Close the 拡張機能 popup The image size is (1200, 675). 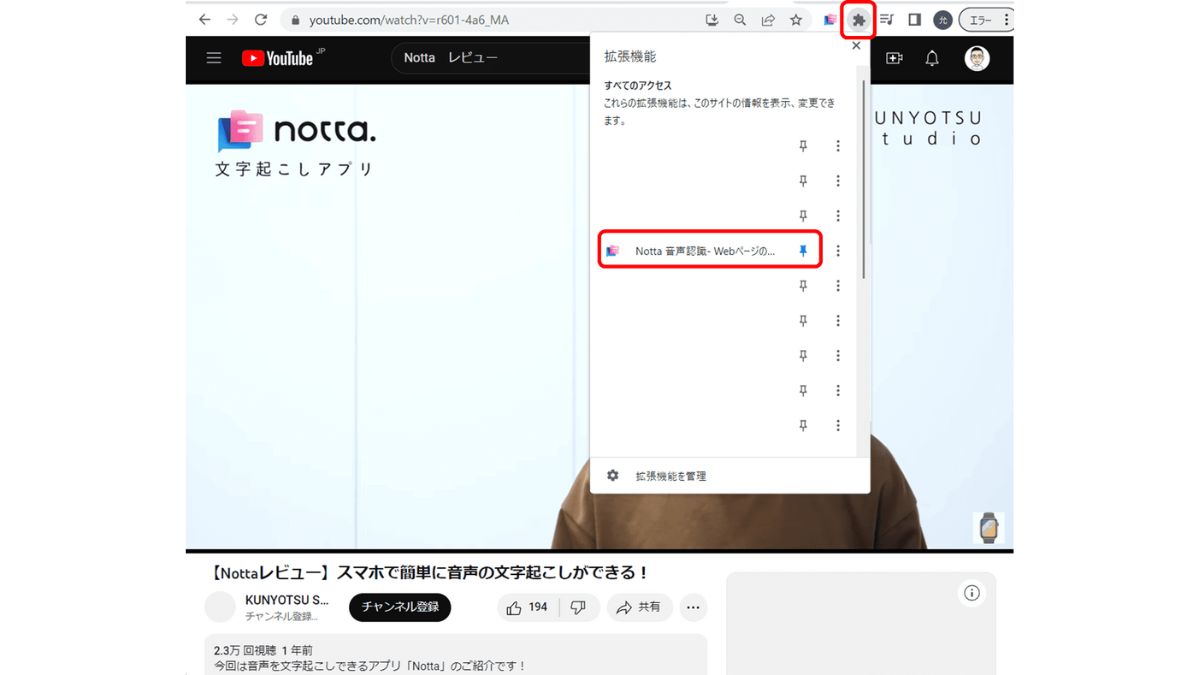point(856,46)
